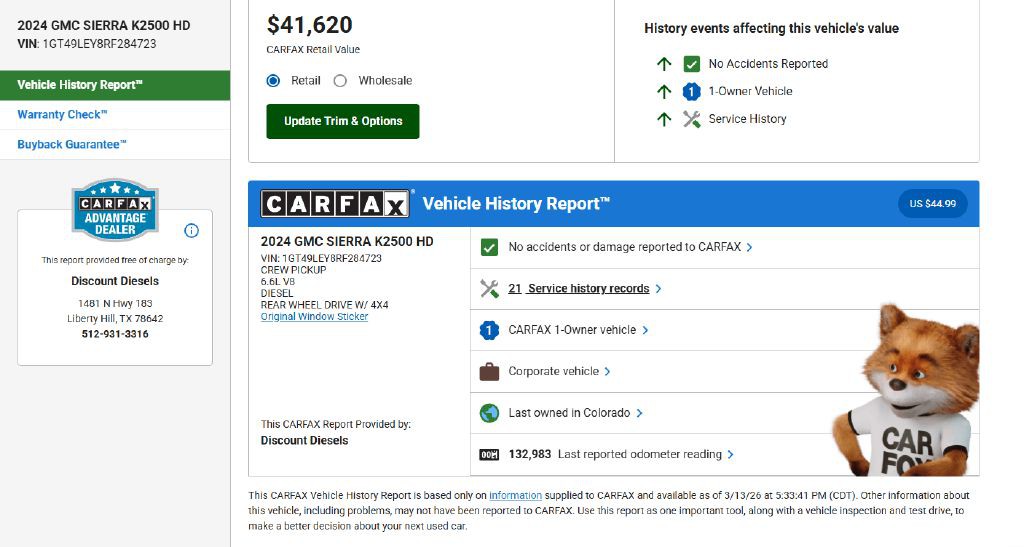The image size is (1024, 547).
Task: Click the US $44.99 price badge
Action: tap(932, 204)
